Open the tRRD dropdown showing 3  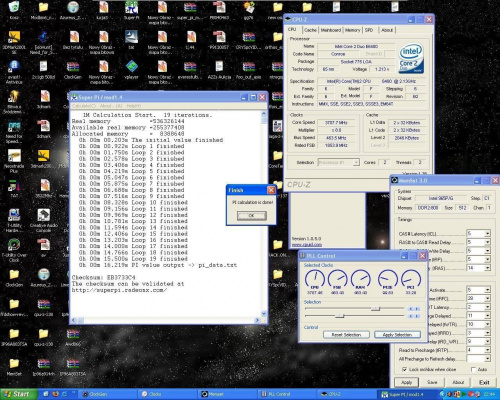click(x=488, y=333)
